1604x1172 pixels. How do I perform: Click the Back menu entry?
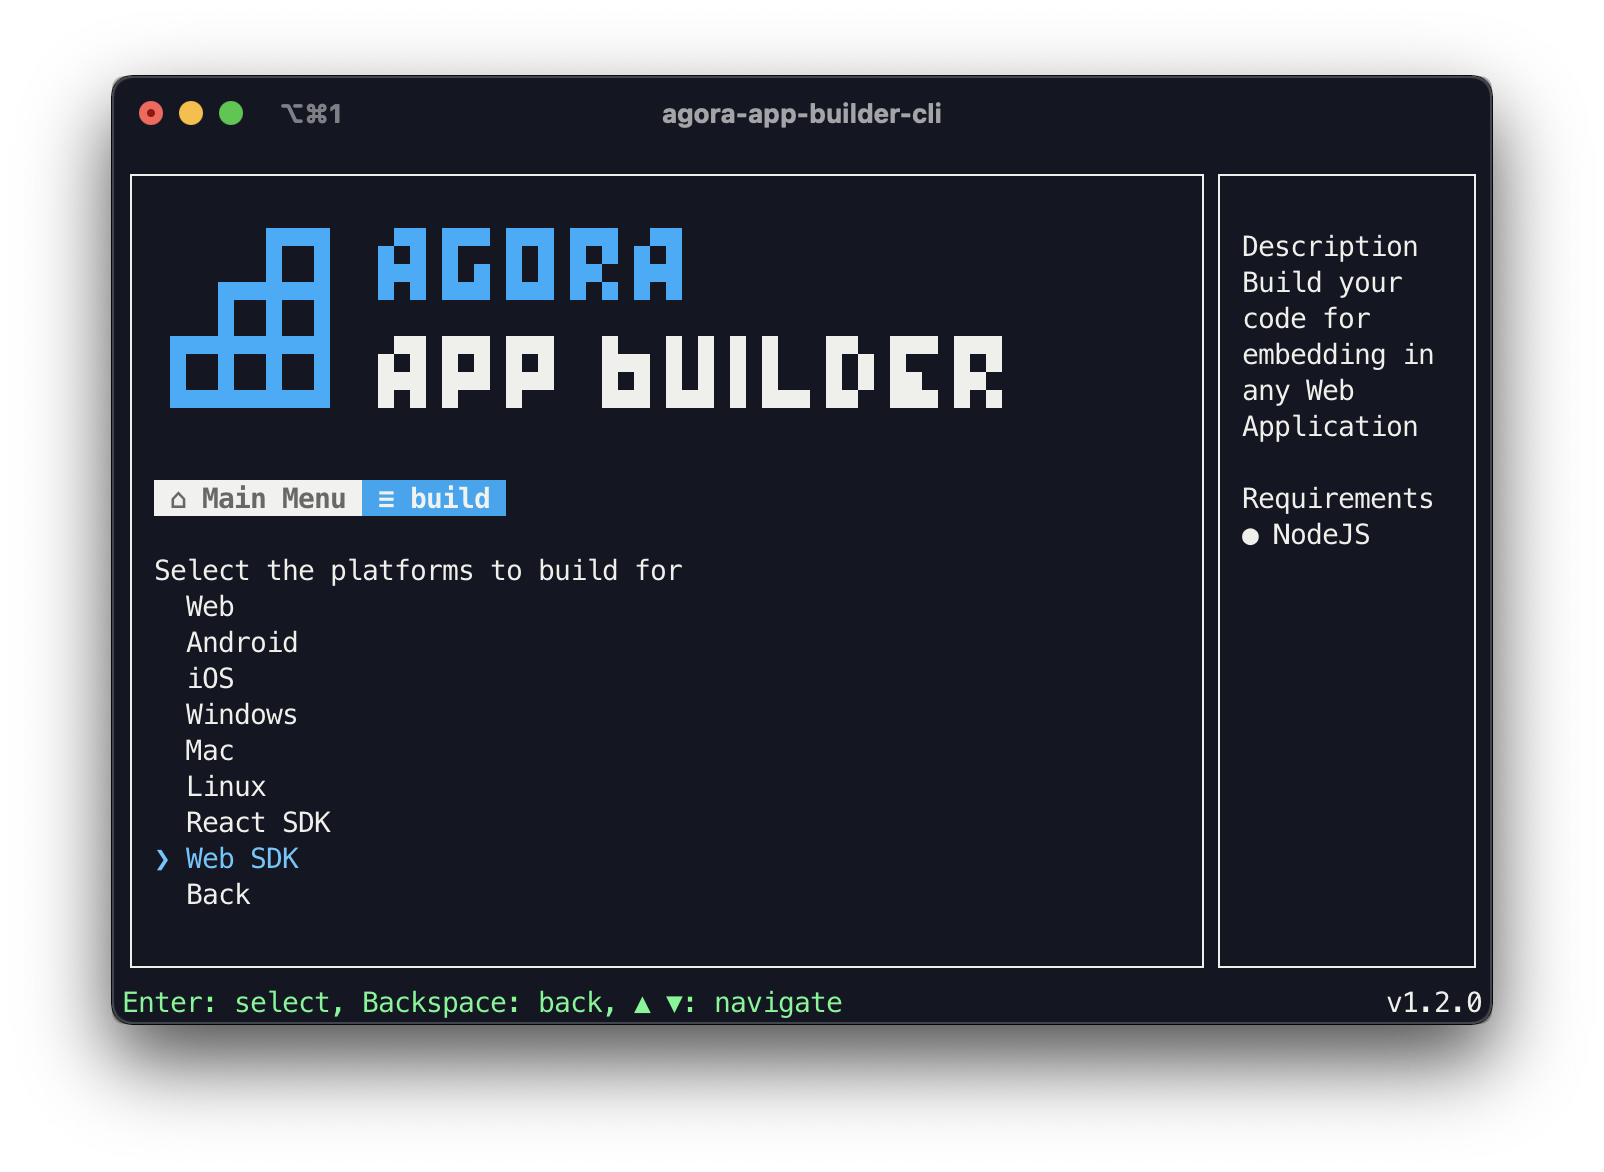[x=218, y=895]
